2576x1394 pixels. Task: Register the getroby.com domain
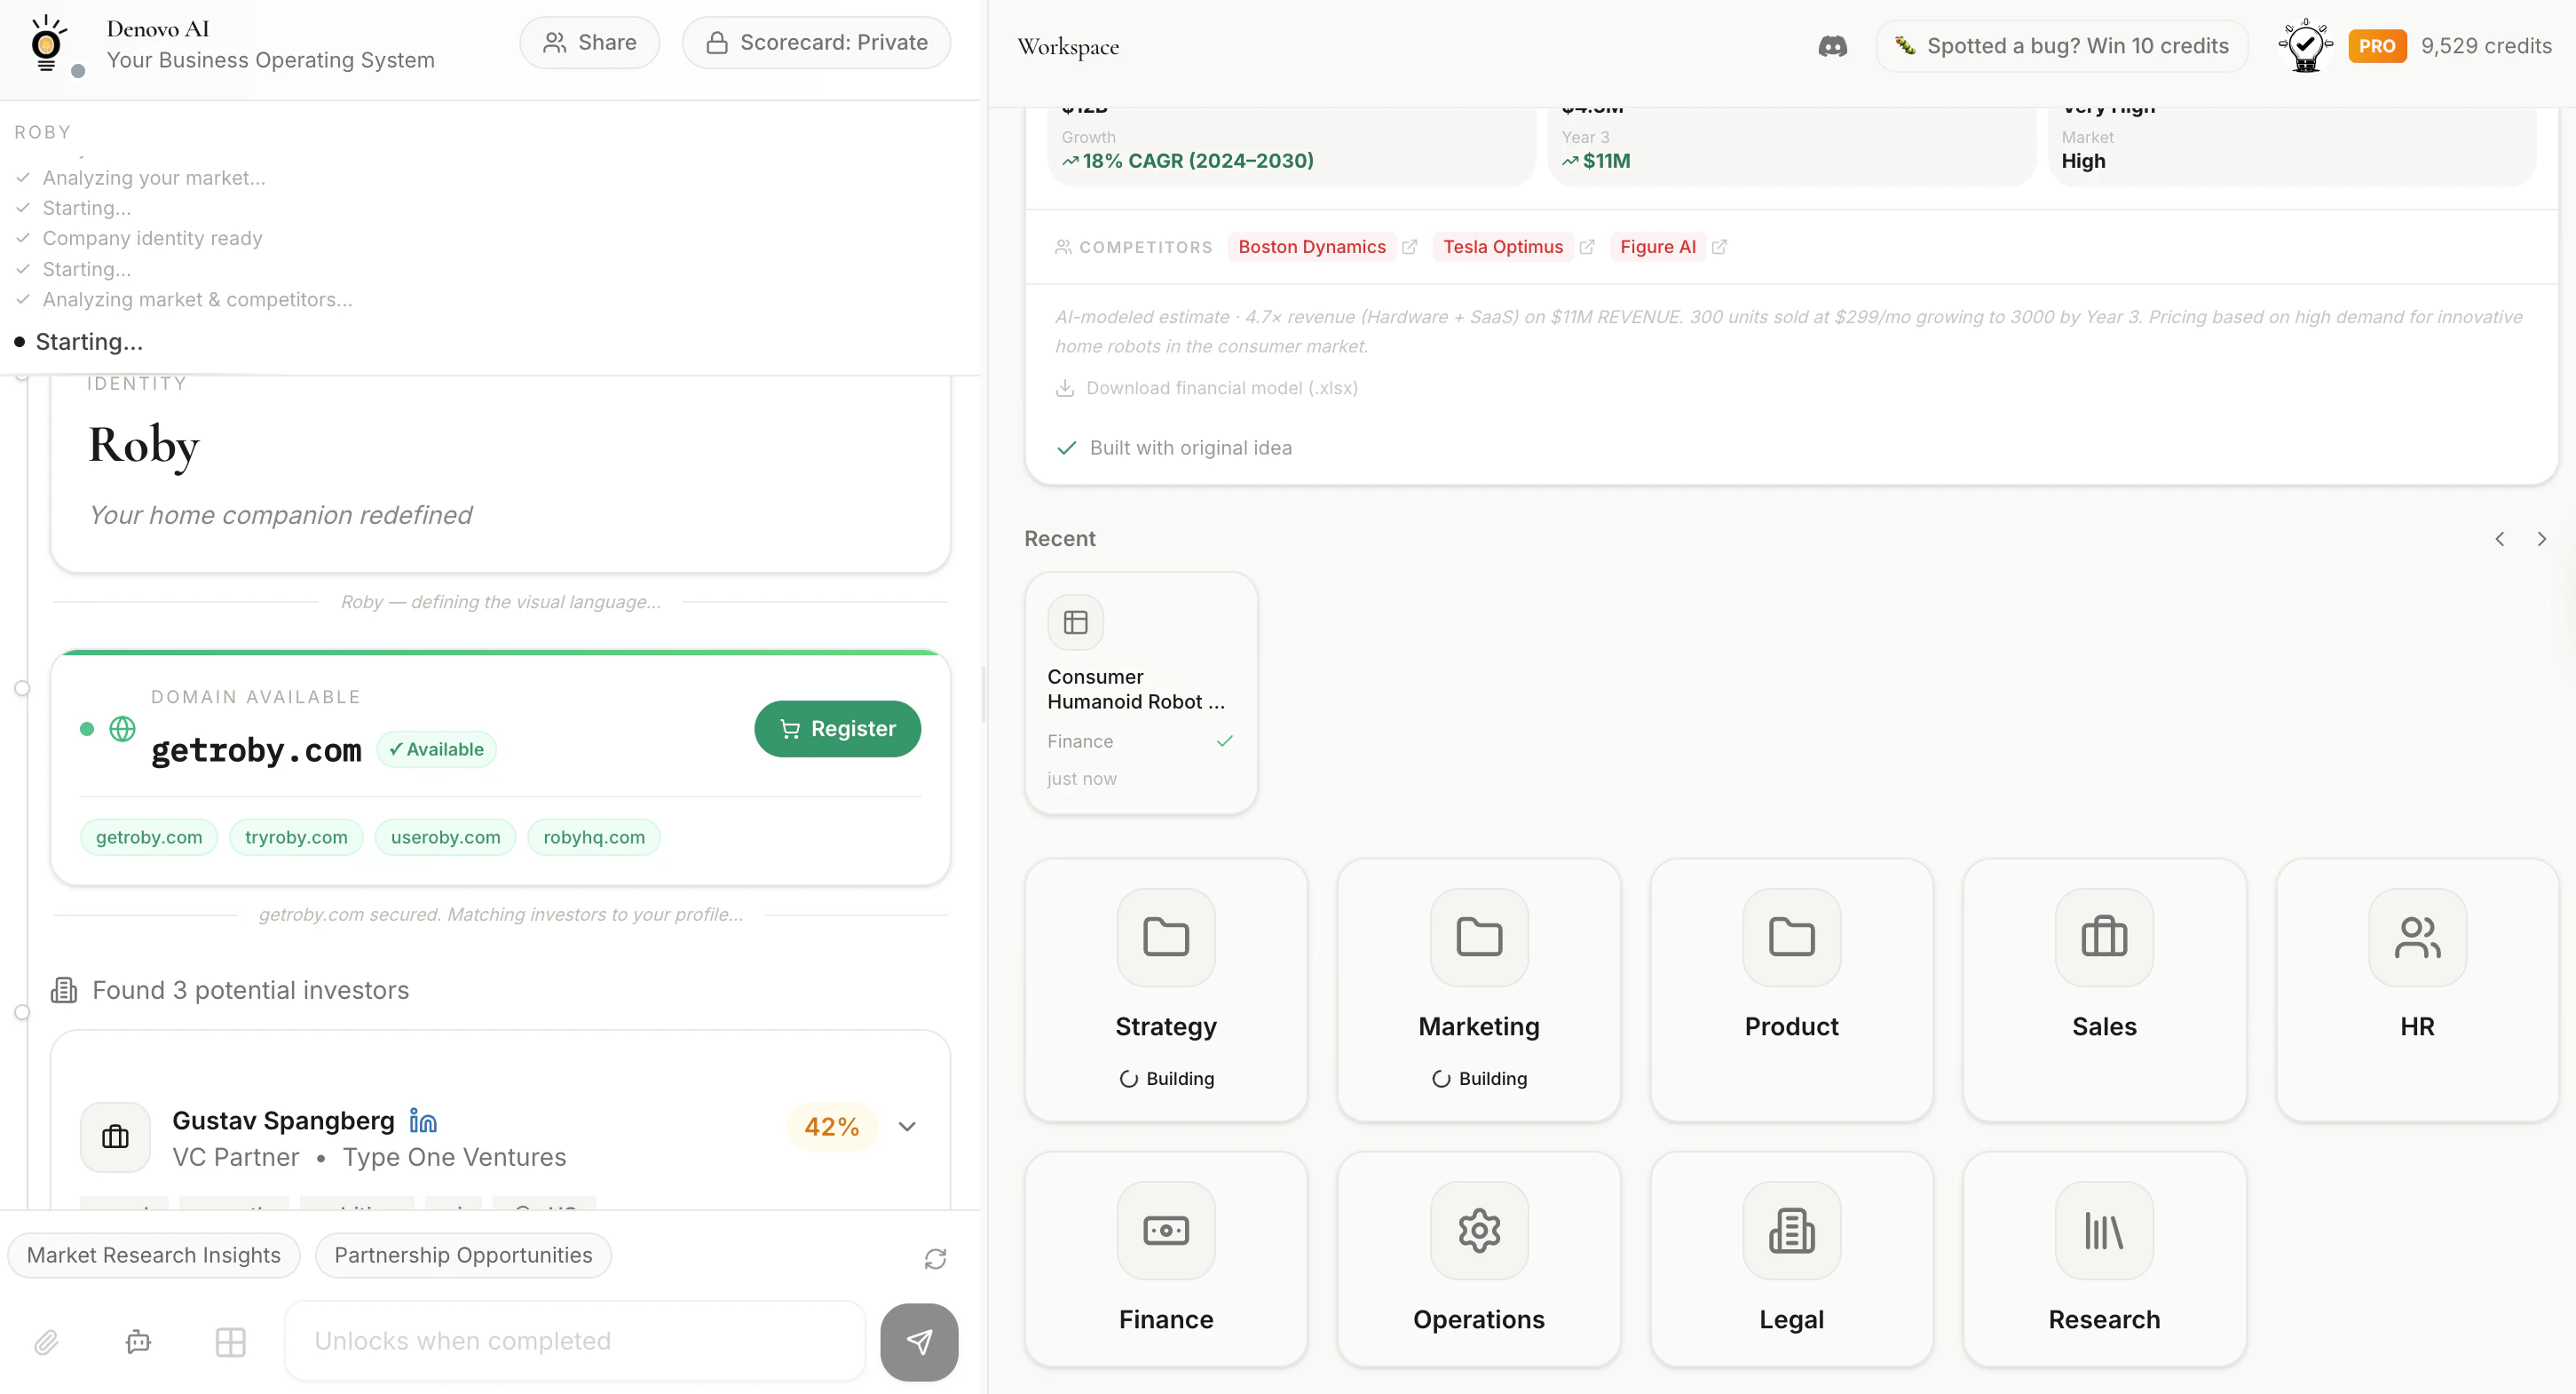point(837,728)
